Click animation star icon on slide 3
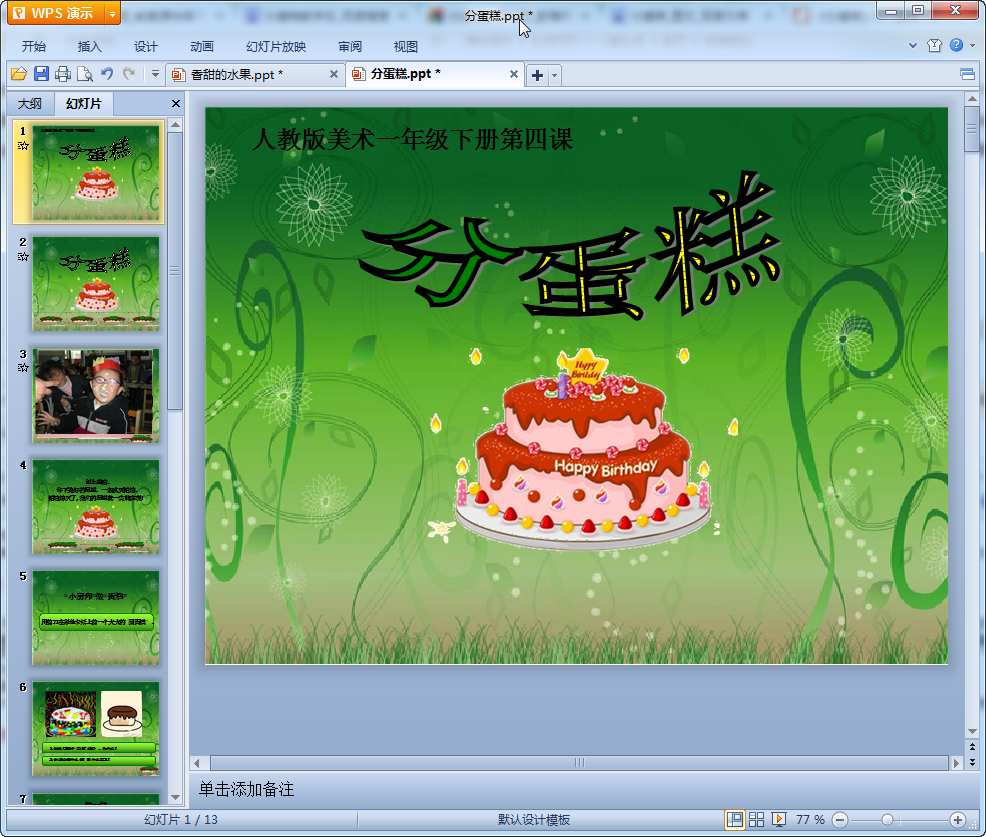This screenshot has height=837, width=986. 23,368
